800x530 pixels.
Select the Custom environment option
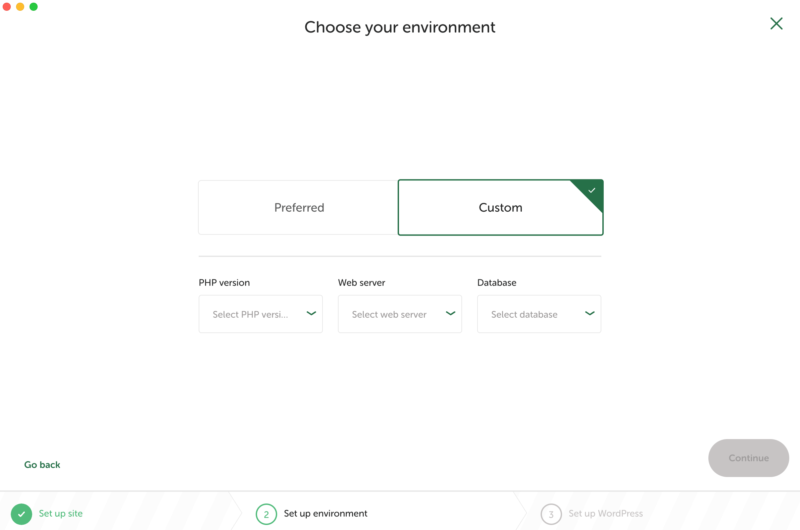501,208
